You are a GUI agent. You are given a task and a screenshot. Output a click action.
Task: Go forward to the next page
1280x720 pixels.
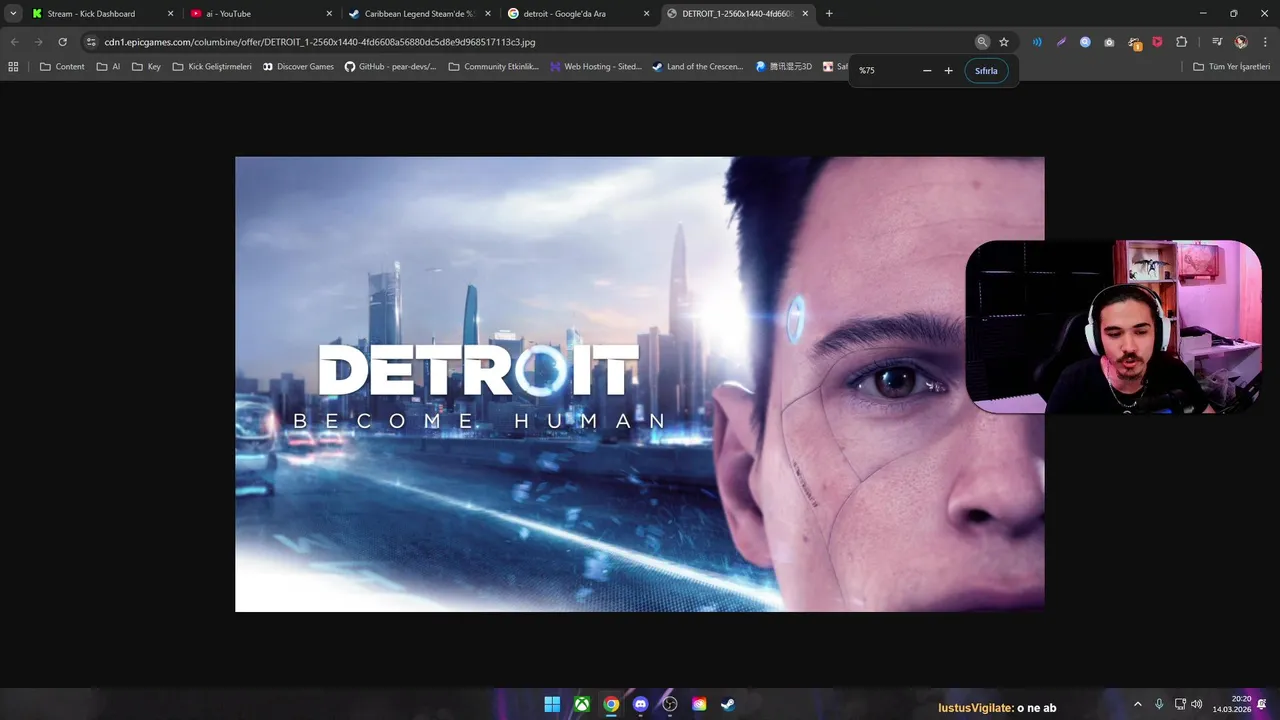[38, 42]
